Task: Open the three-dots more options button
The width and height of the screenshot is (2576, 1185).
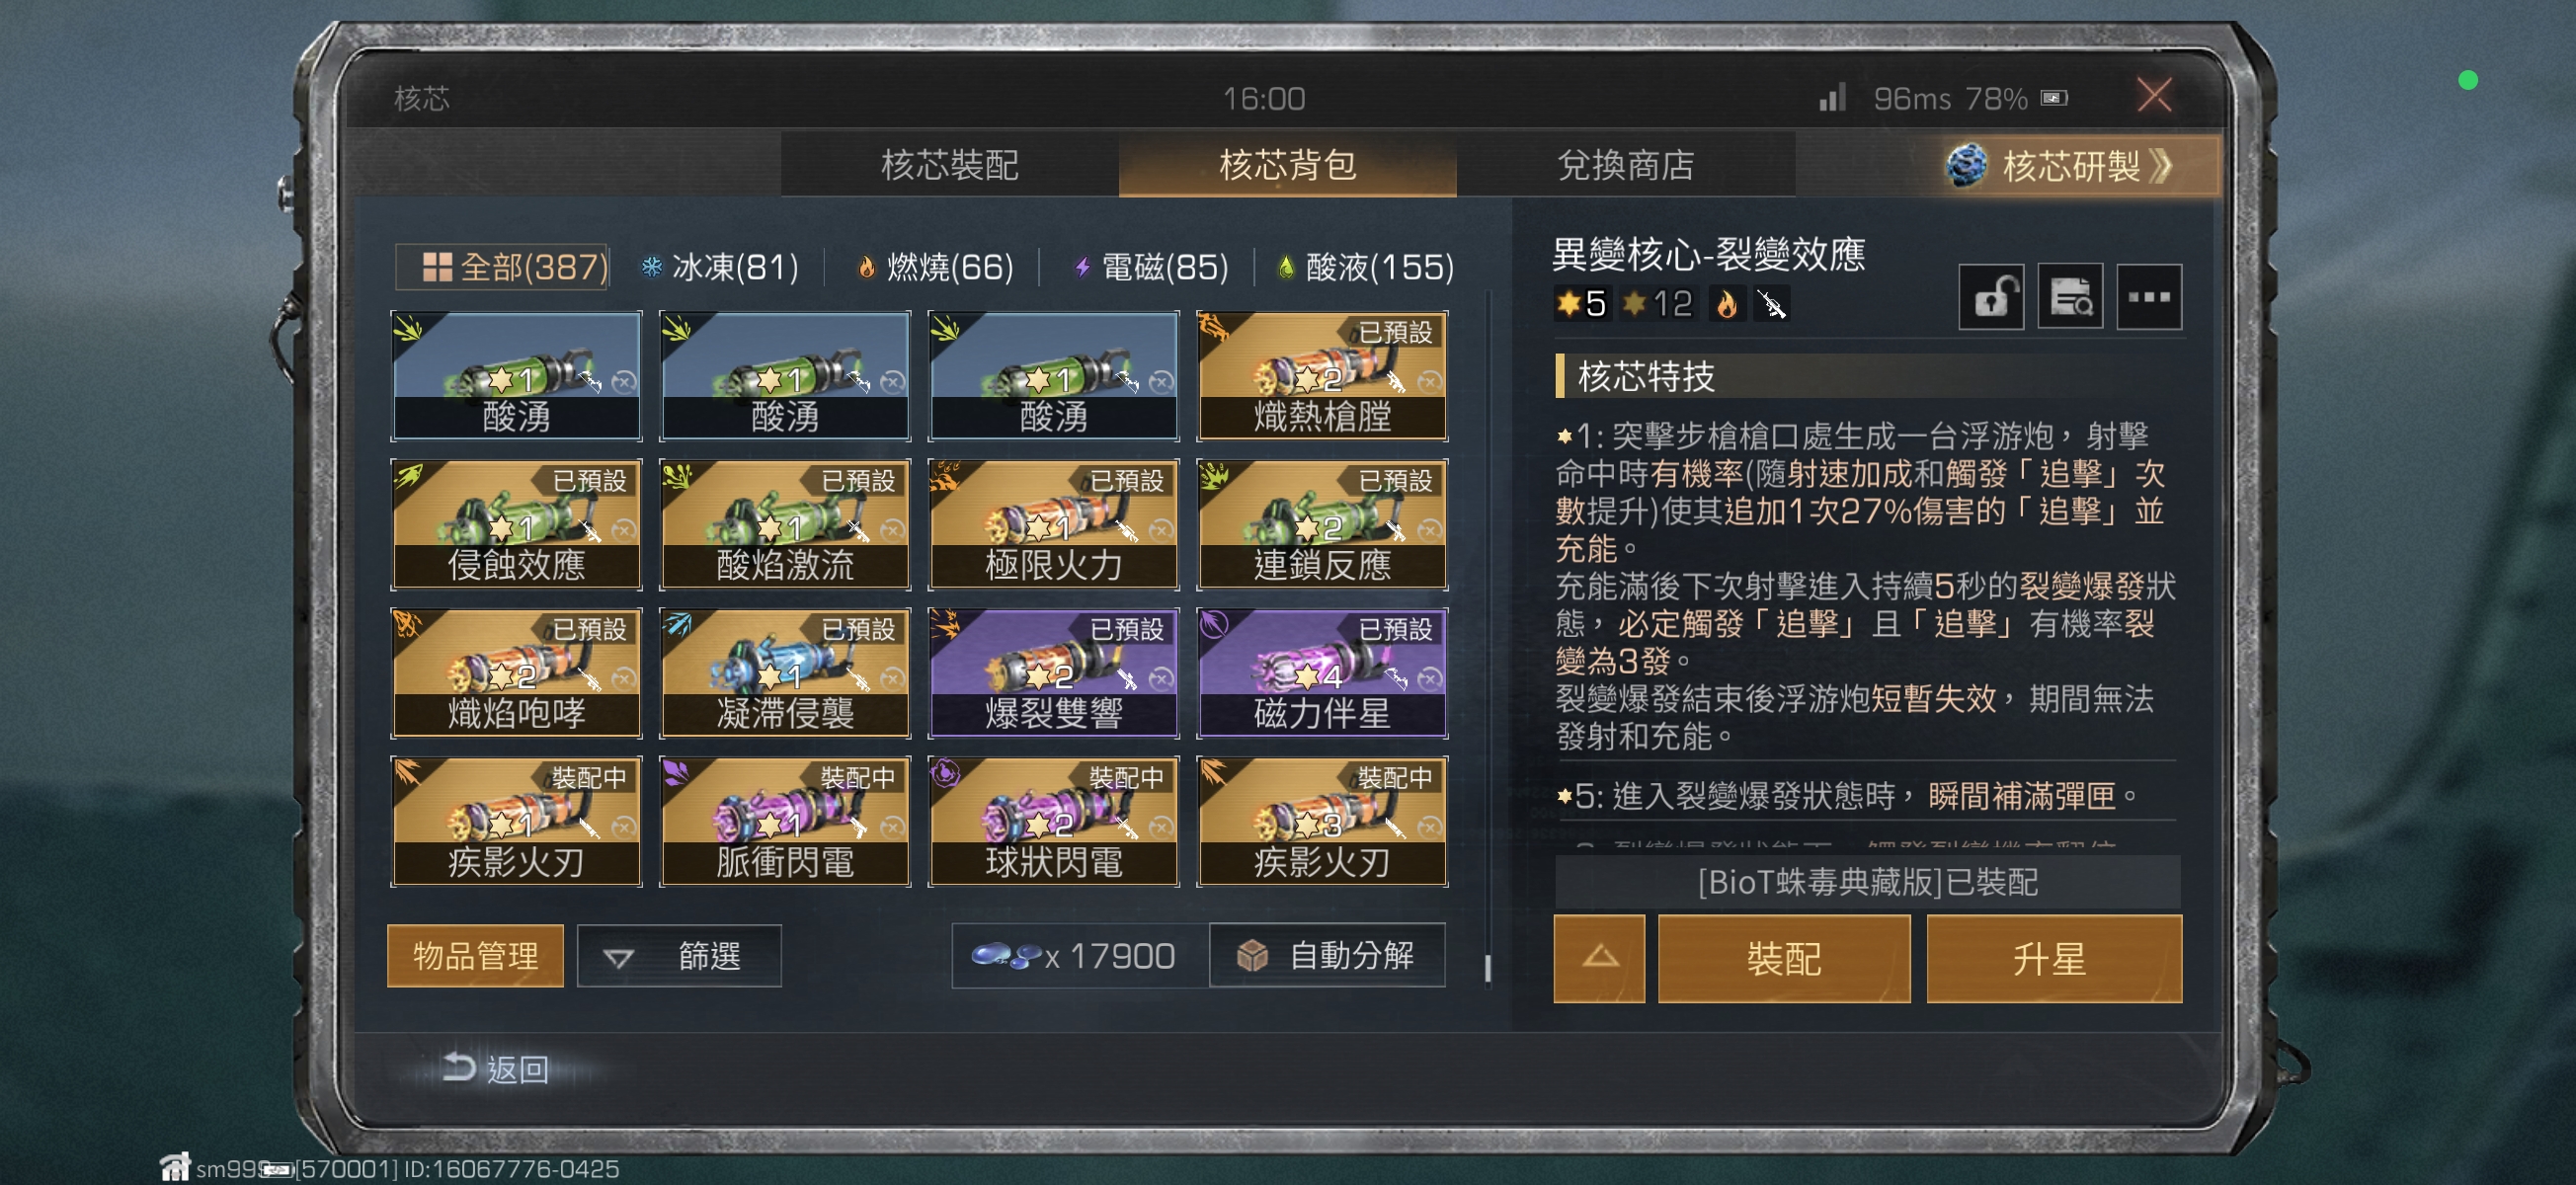Action: (2149, 297)
